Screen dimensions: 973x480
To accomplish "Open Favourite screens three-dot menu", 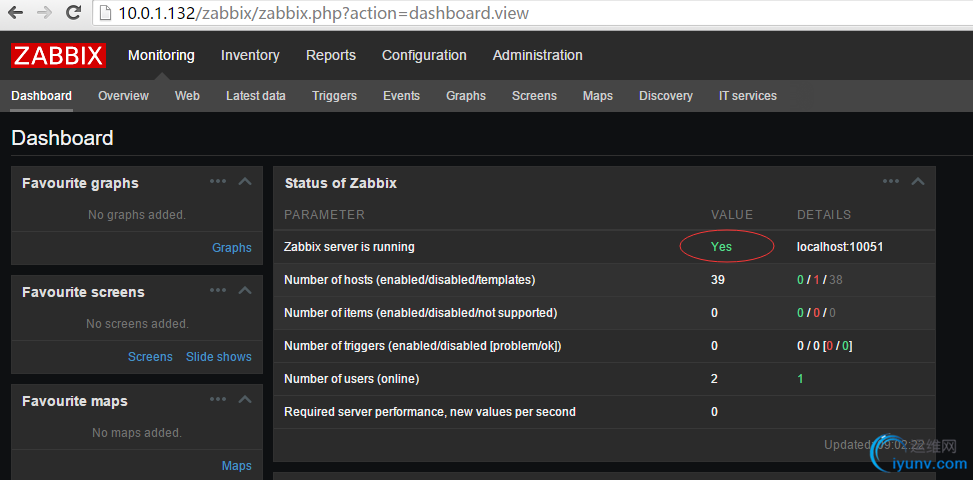I will click(x=218, y=291).
